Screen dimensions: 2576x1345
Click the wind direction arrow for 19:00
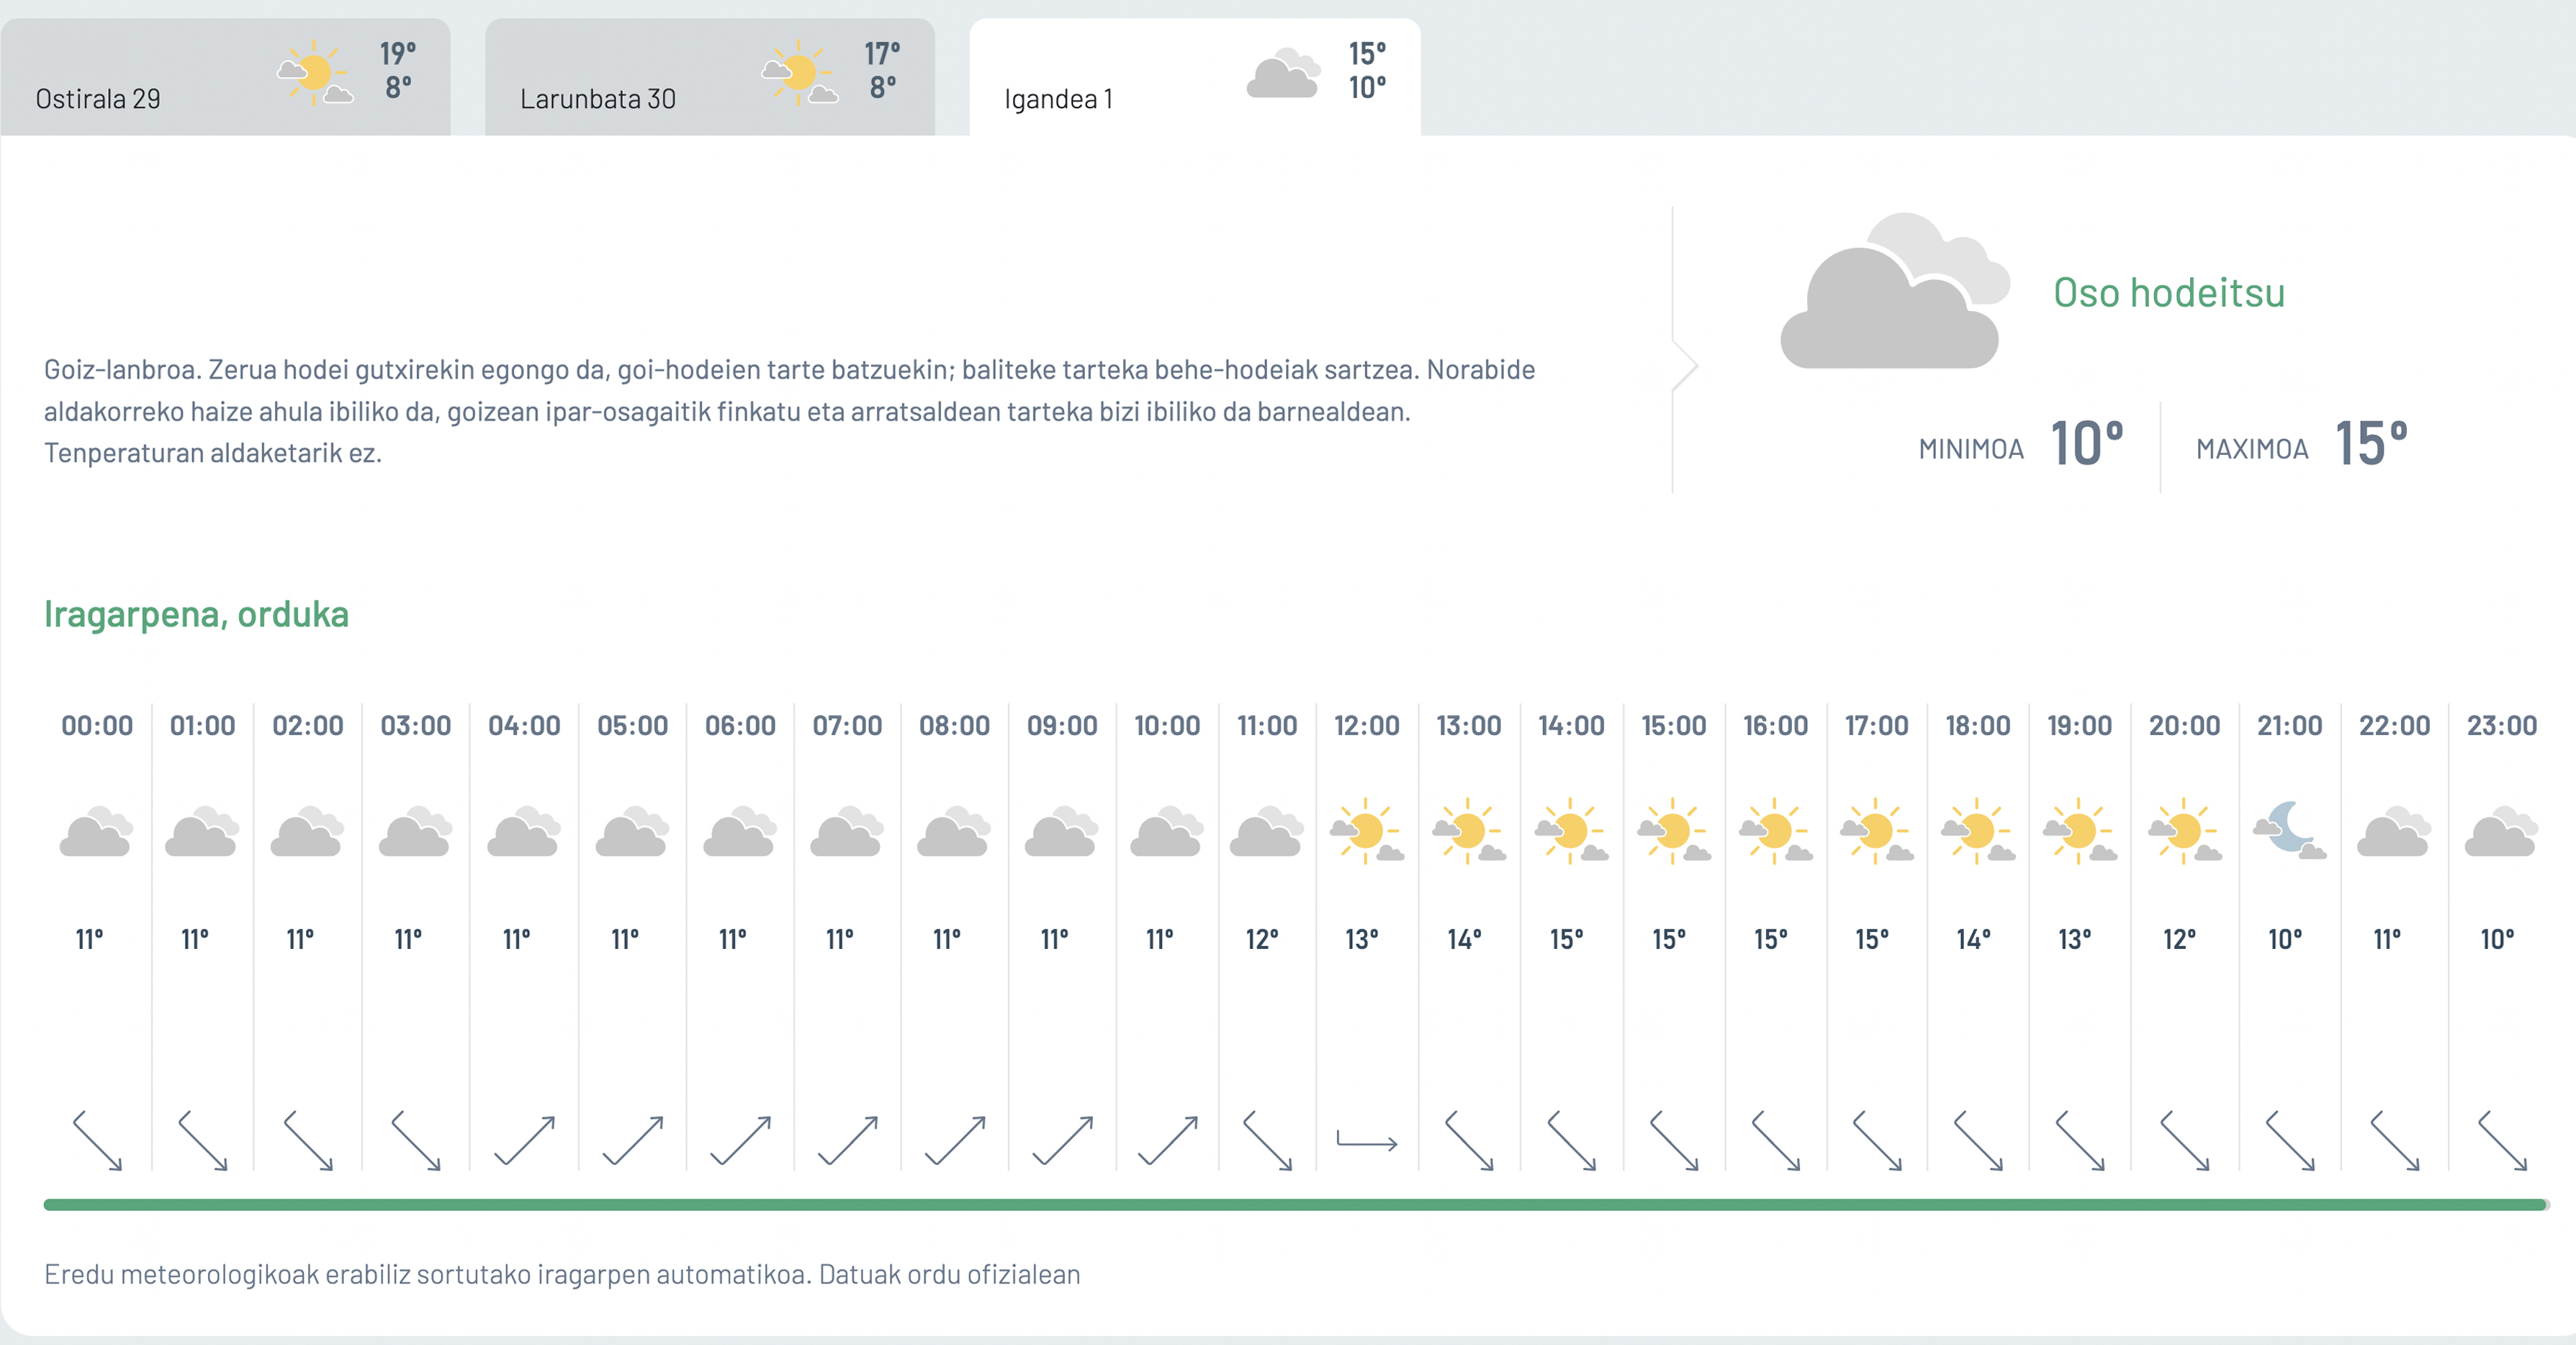(2080, 1140)
